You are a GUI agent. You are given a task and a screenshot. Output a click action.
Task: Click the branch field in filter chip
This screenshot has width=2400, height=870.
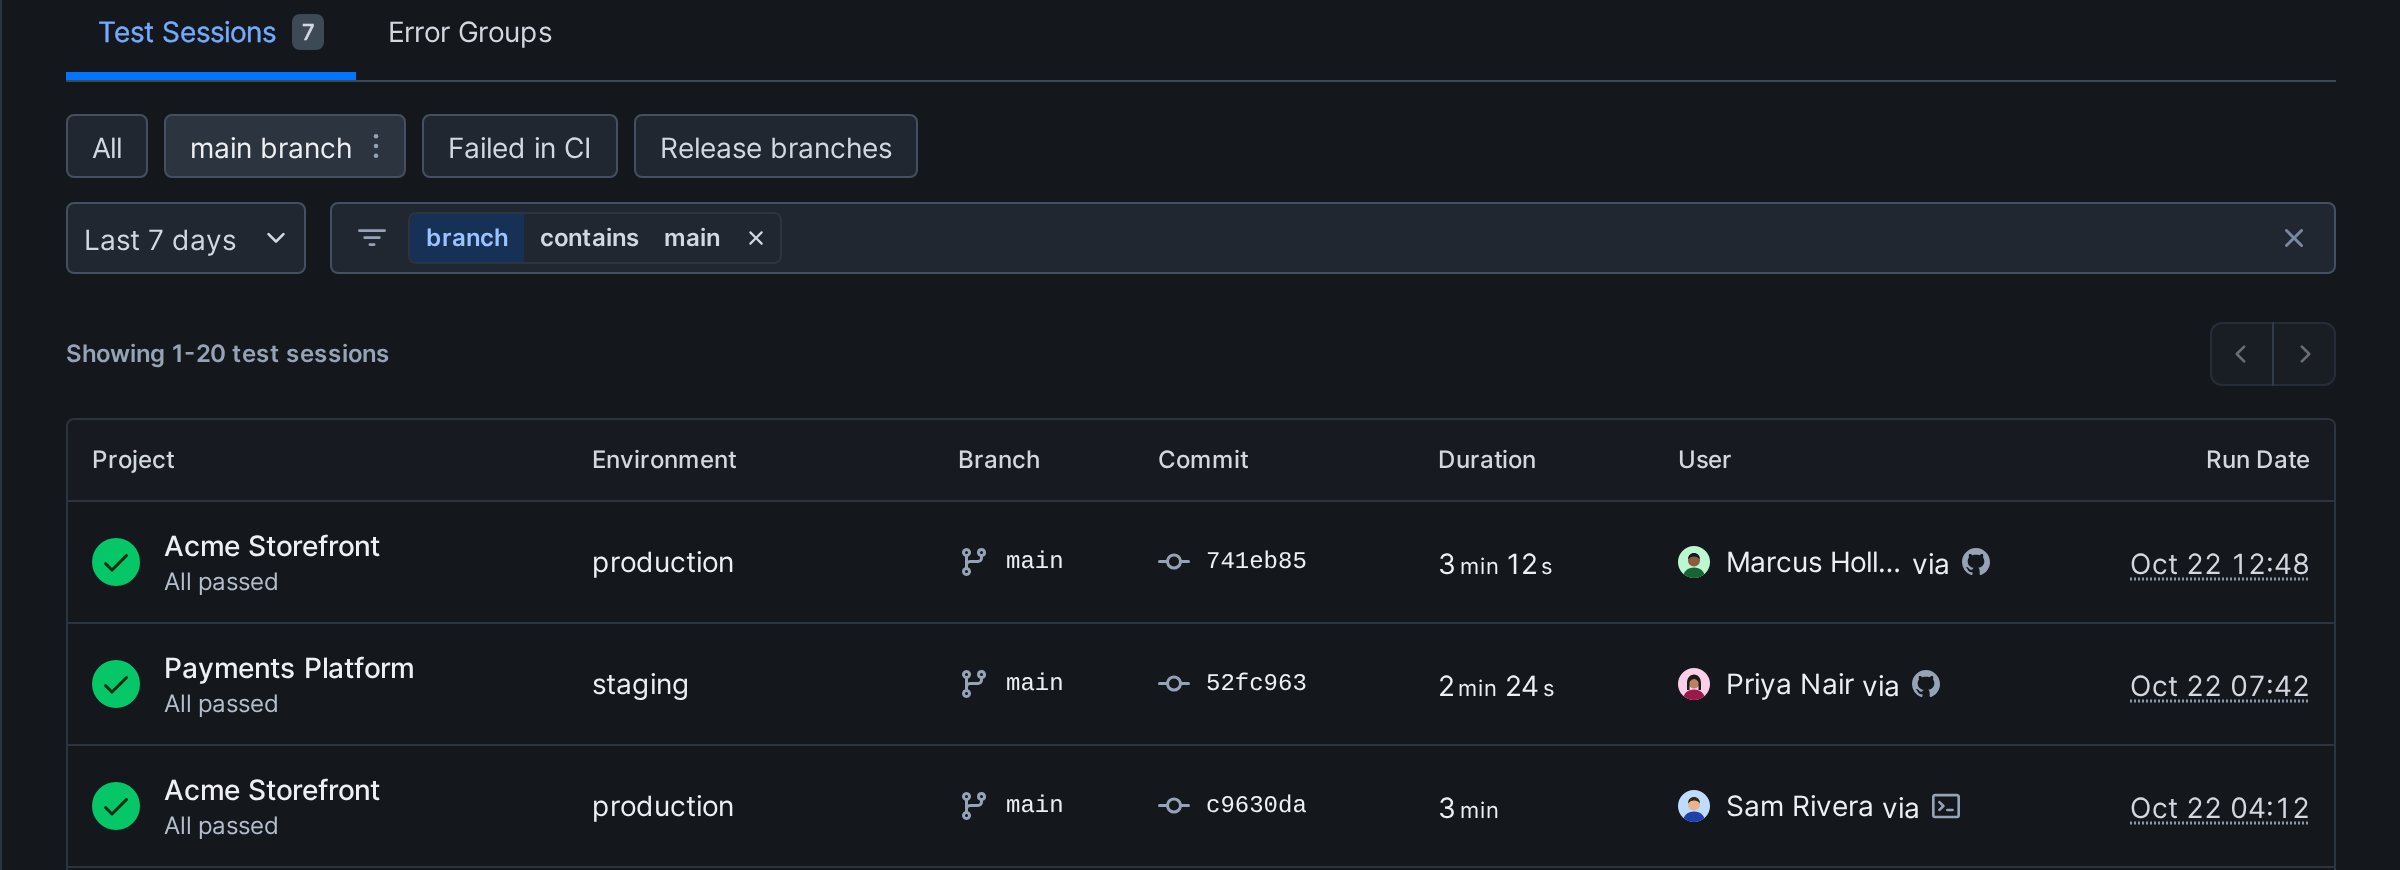point(467,238)
